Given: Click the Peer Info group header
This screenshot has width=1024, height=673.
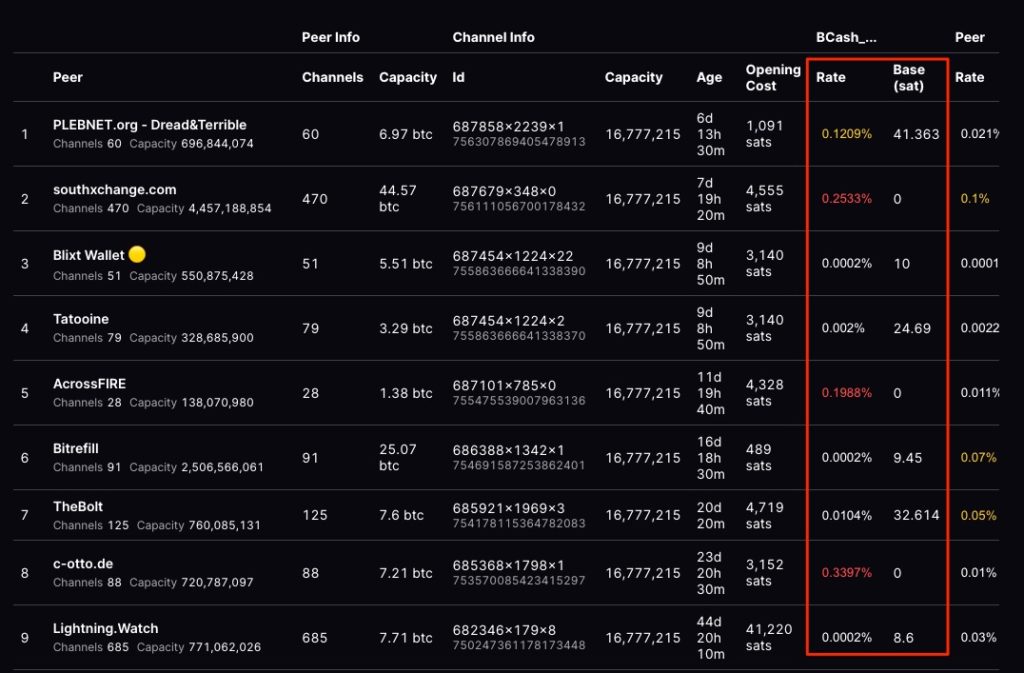Looking at the screenshot, I should tap(330, 37).
